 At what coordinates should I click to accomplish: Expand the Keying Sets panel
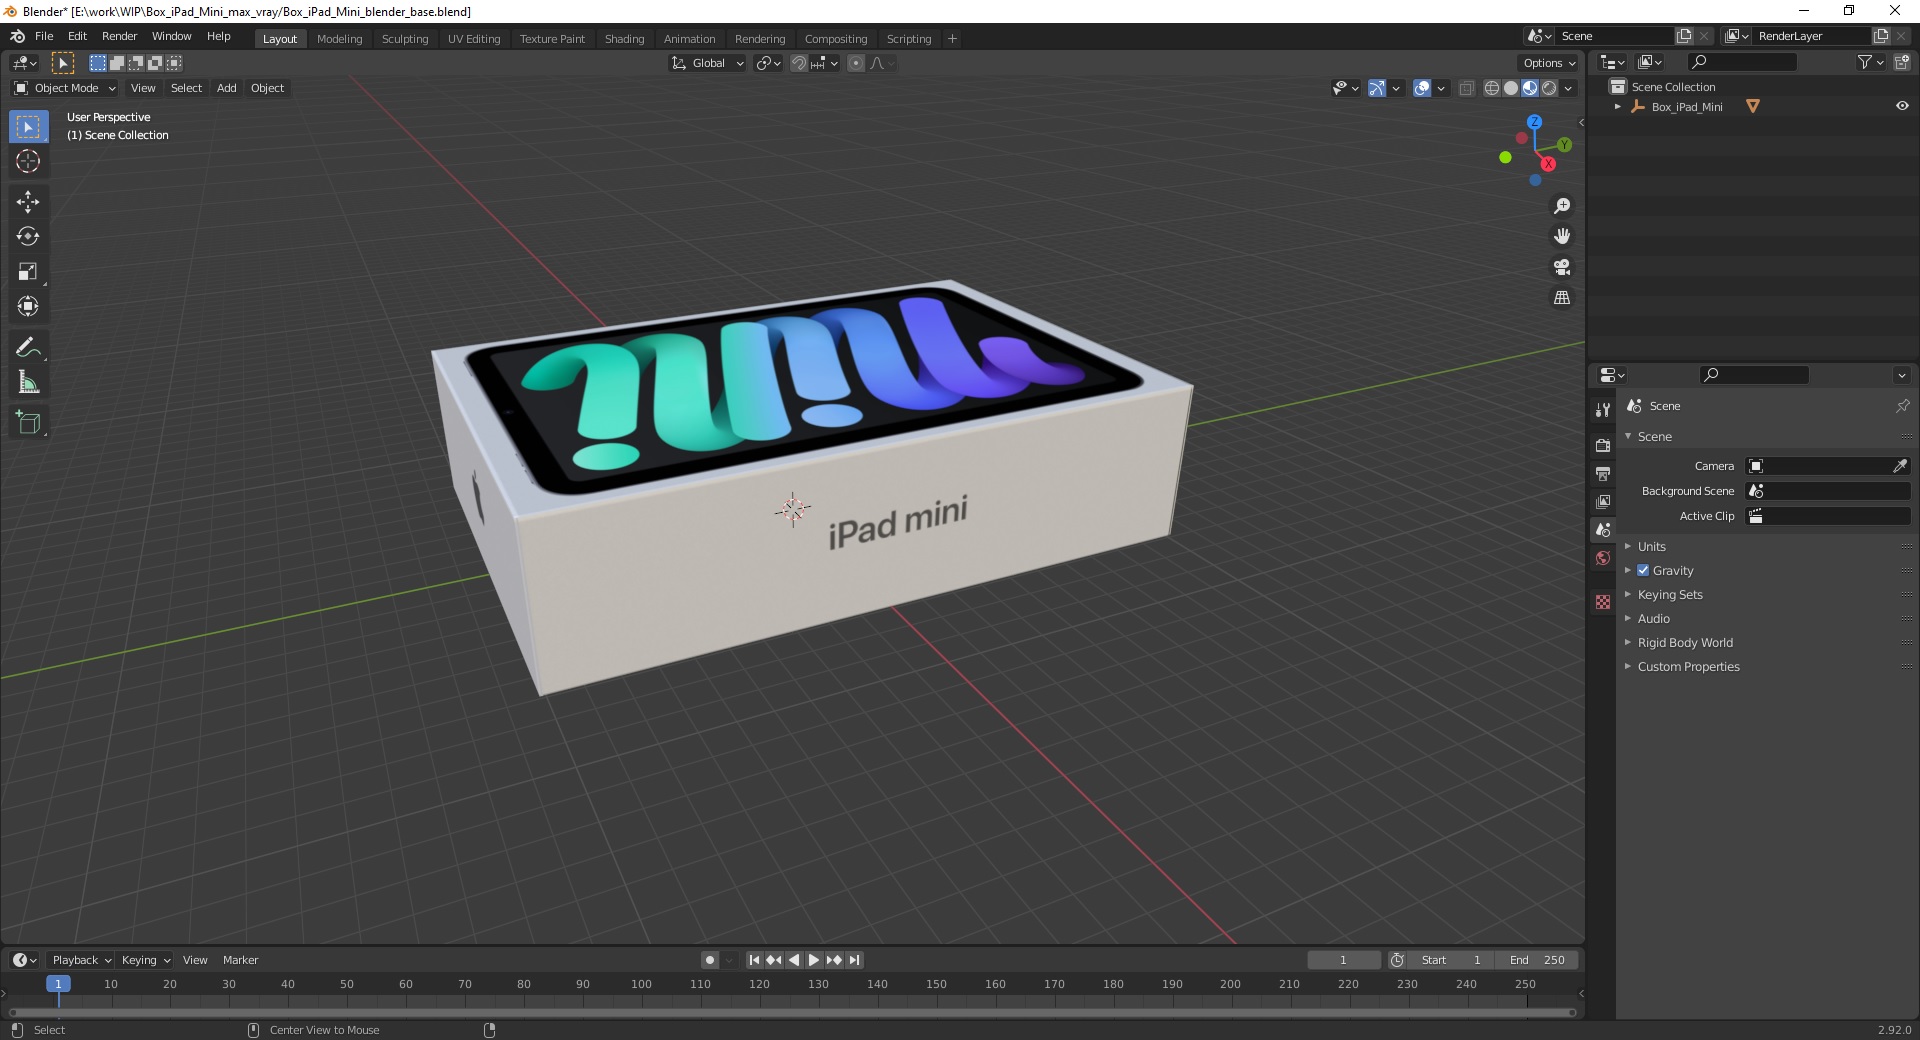coord(1669,594)
